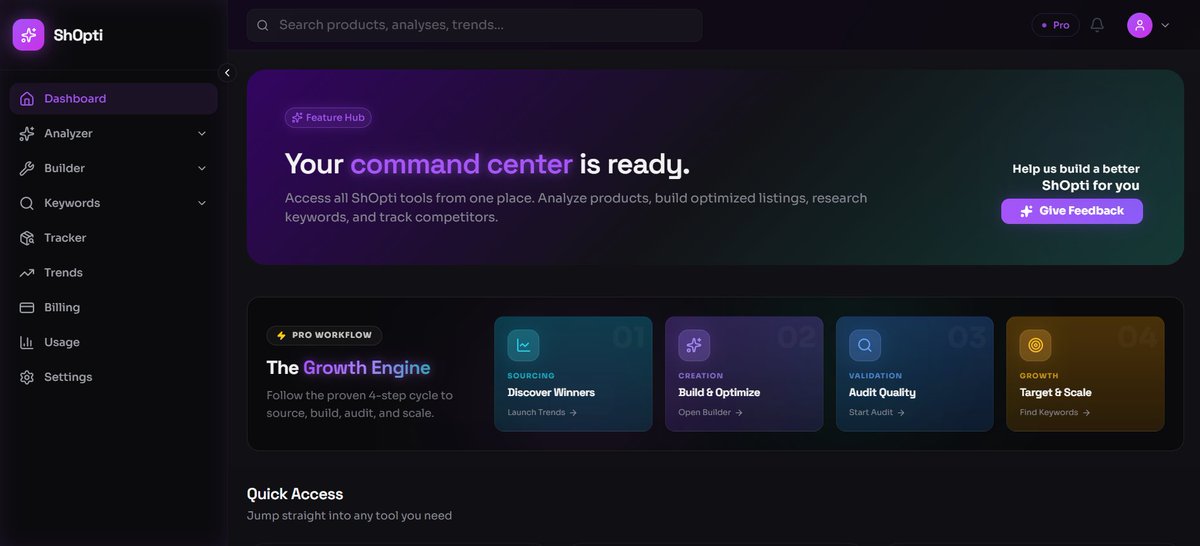Open the Usage menu item
Screen dimensions: 1200x546
[x=113, y=342]
